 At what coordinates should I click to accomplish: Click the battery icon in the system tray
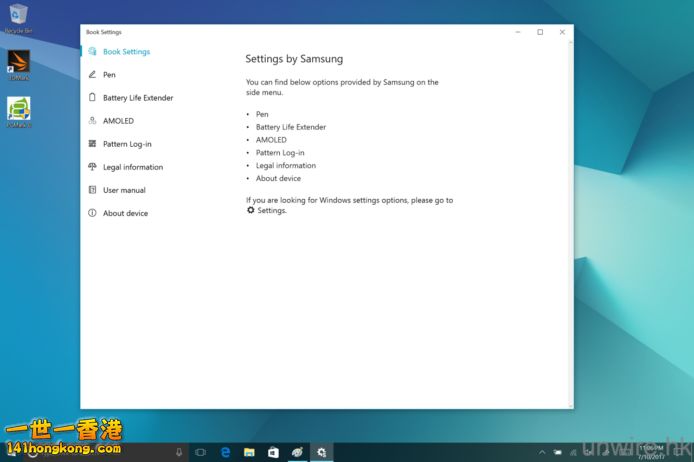click(558, 452)
